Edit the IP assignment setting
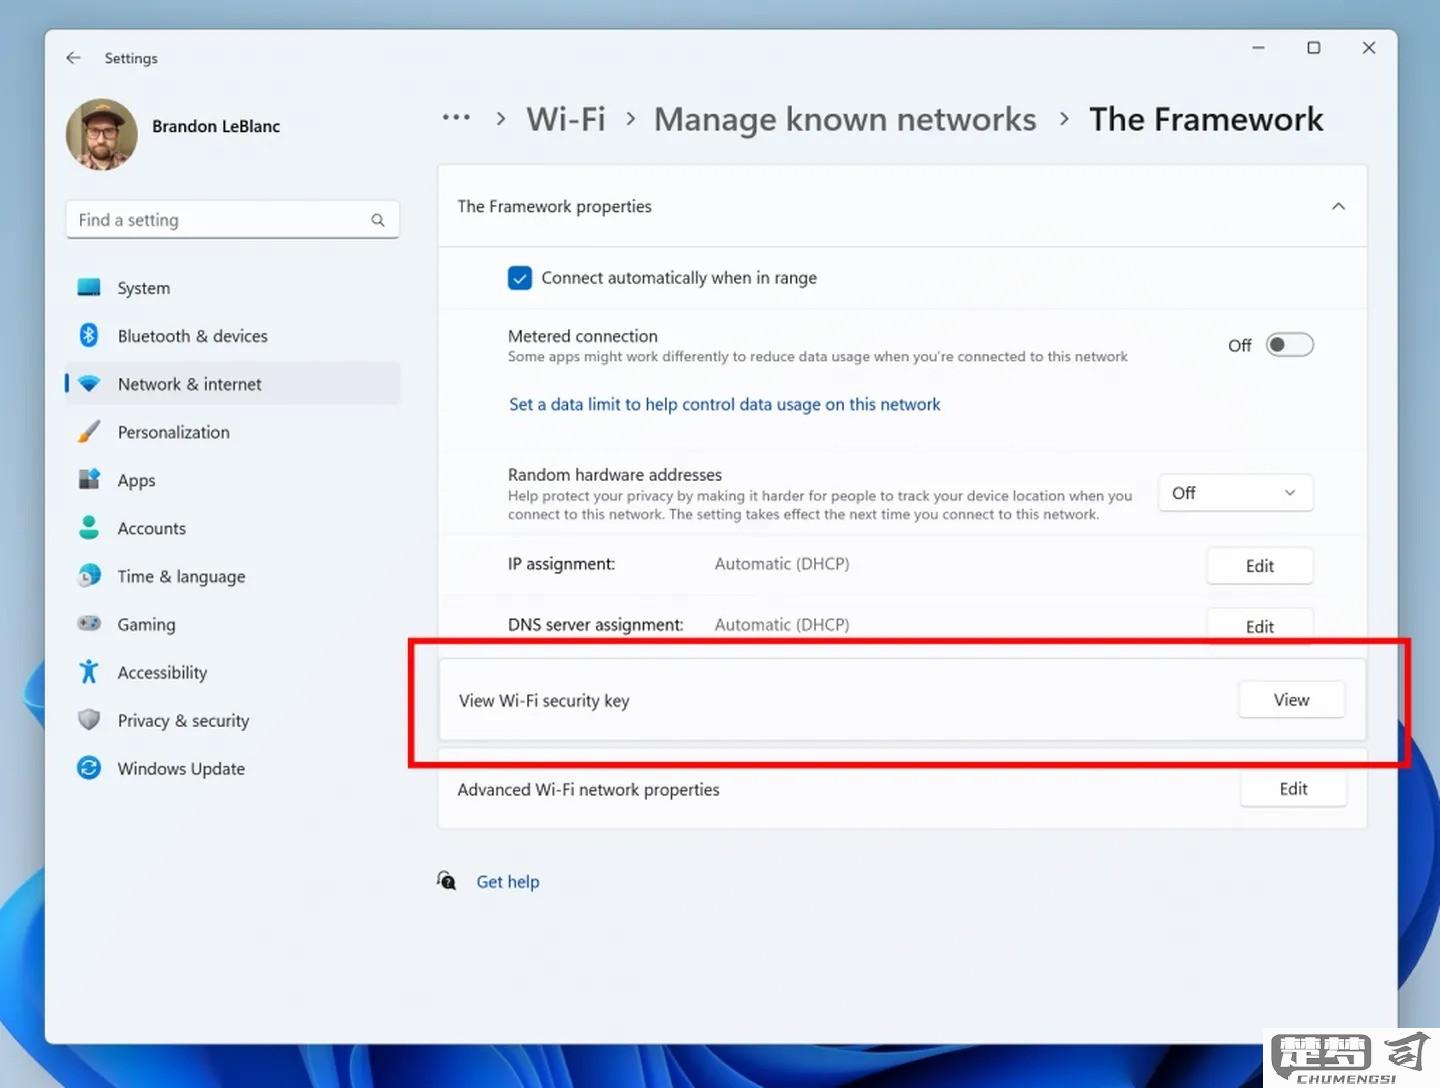This screenshot has height=1088, width=1440. coord(1260,566)
